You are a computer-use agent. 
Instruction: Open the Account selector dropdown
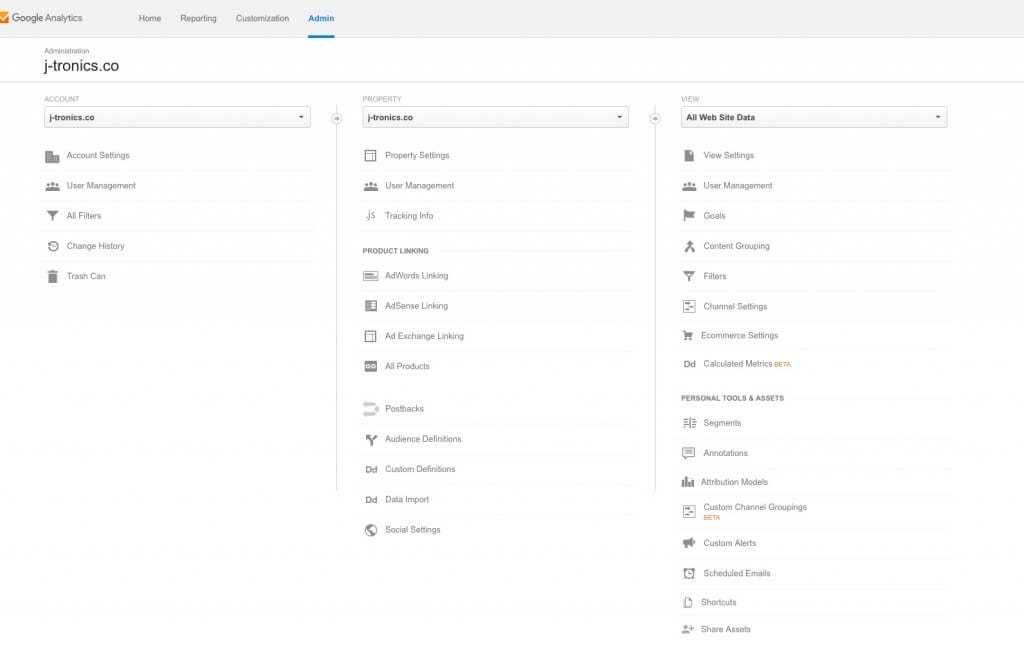177,117
